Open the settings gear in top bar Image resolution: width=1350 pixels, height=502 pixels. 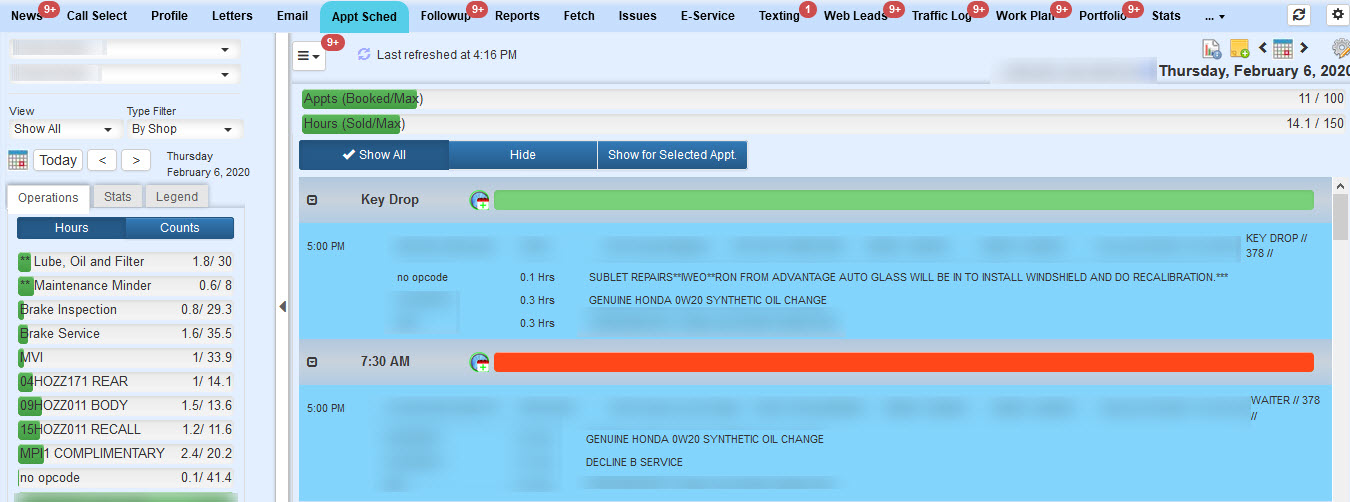pos(1336,15)
